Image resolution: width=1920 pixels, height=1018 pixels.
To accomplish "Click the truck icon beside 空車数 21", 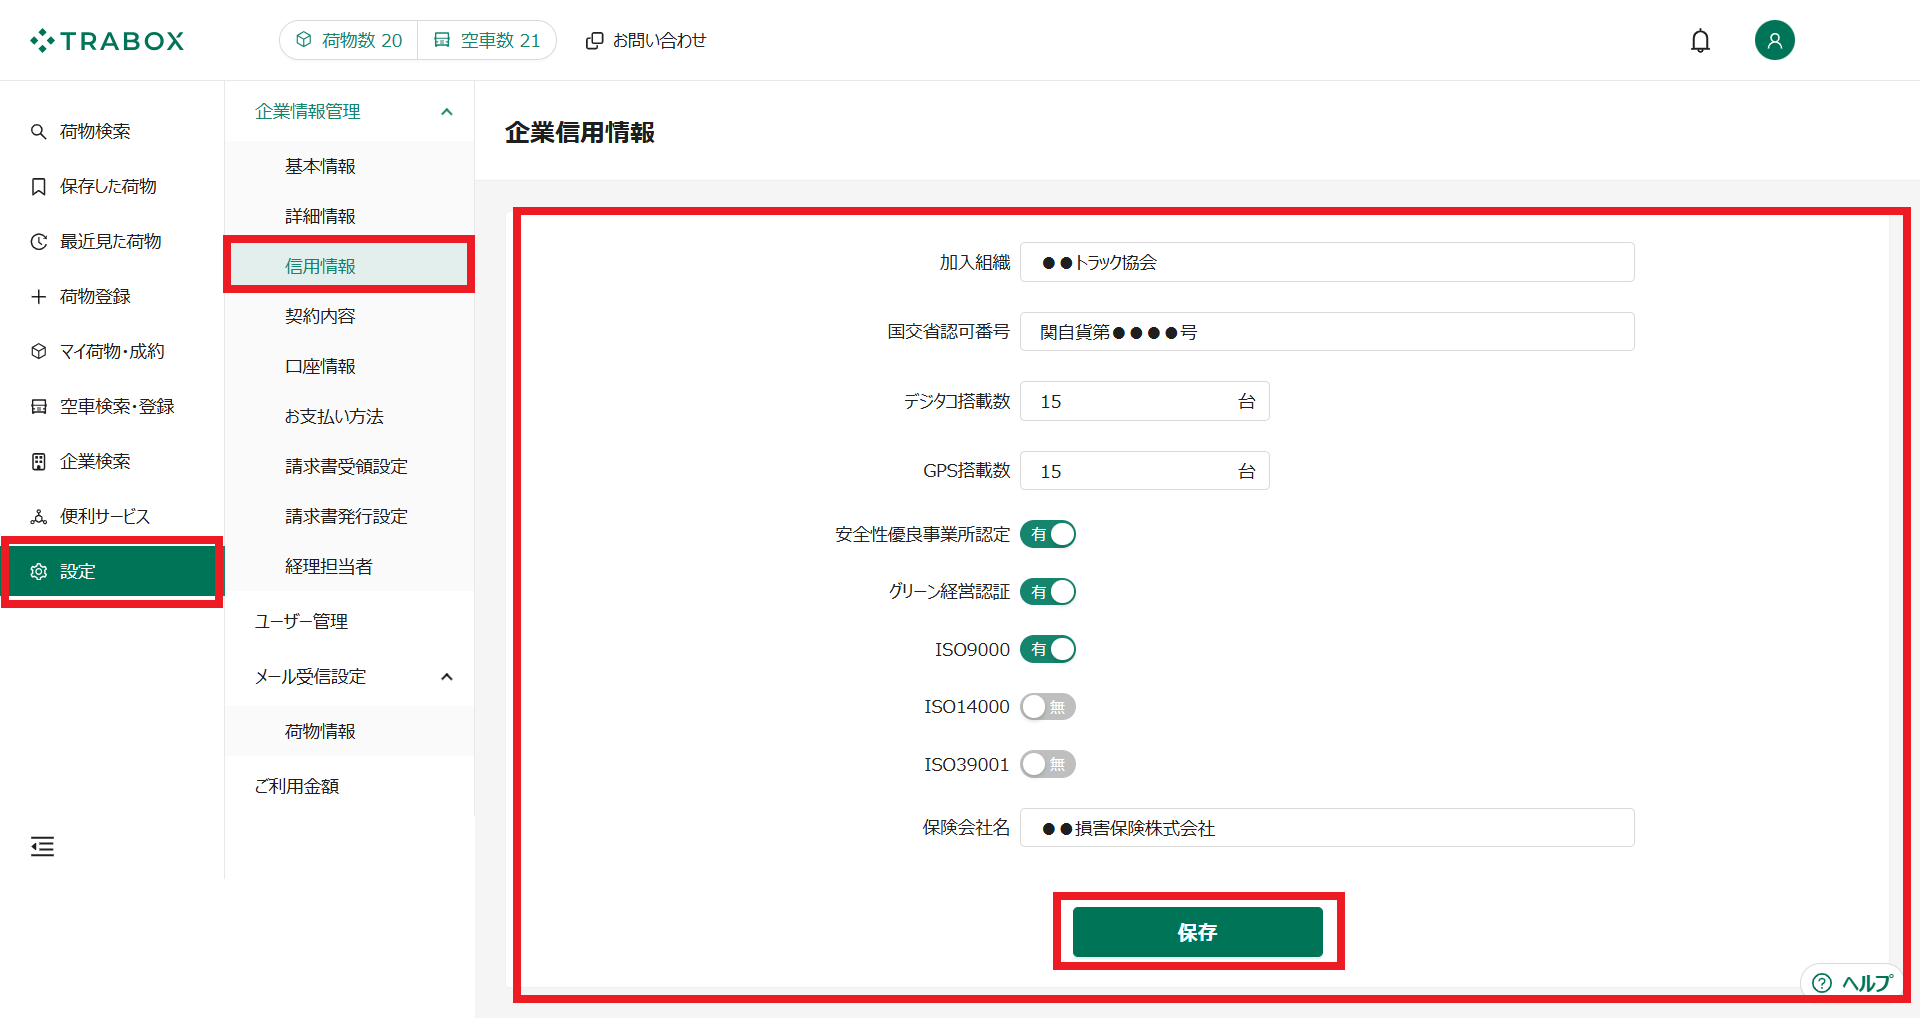I will (x=442, y=40).
